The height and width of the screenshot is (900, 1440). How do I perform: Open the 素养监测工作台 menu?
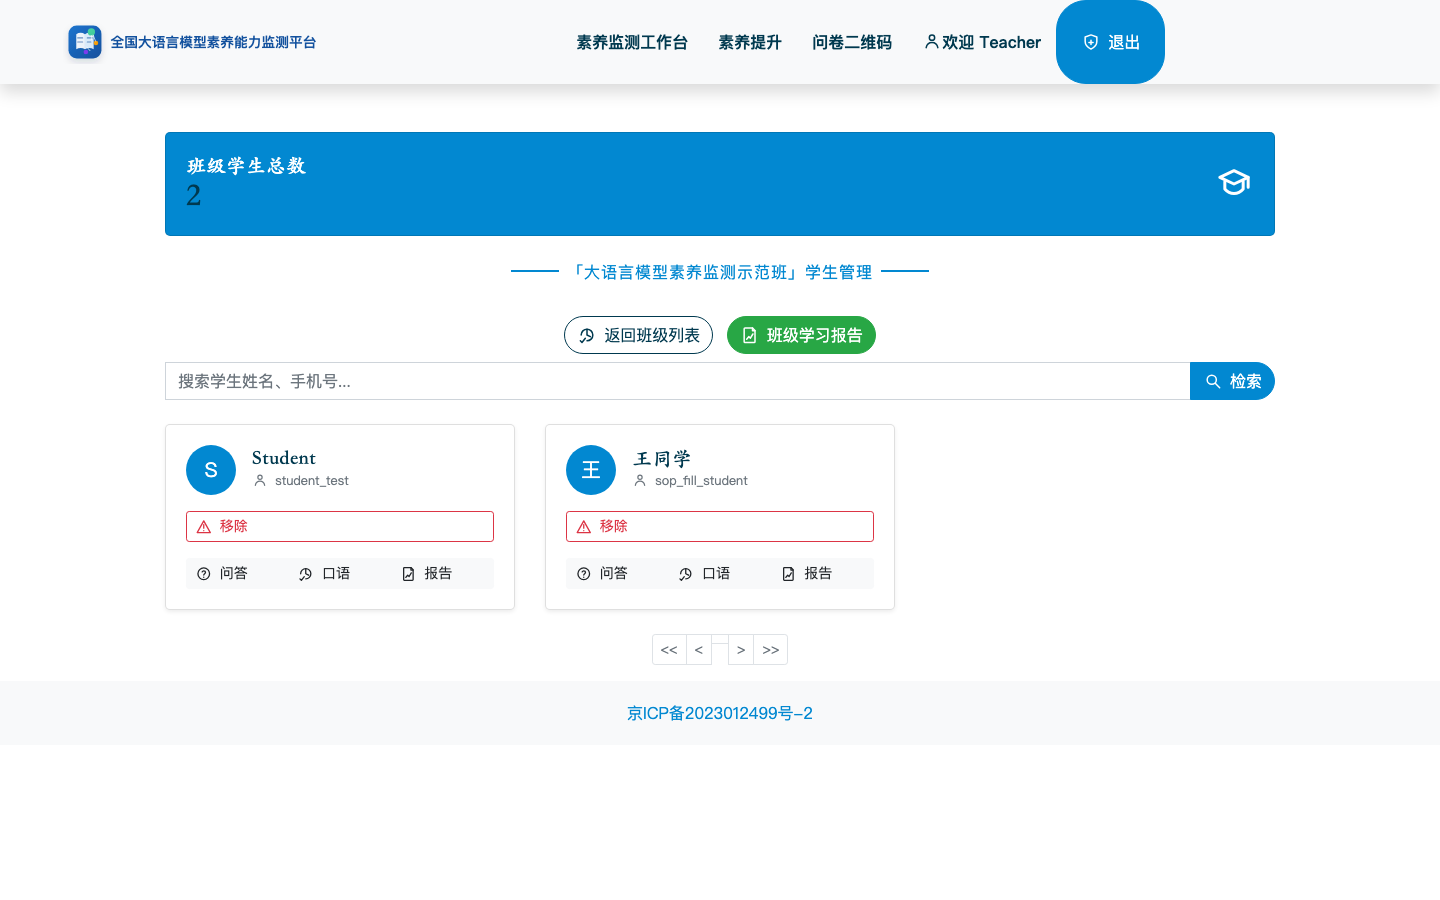[x=632, y=42]
